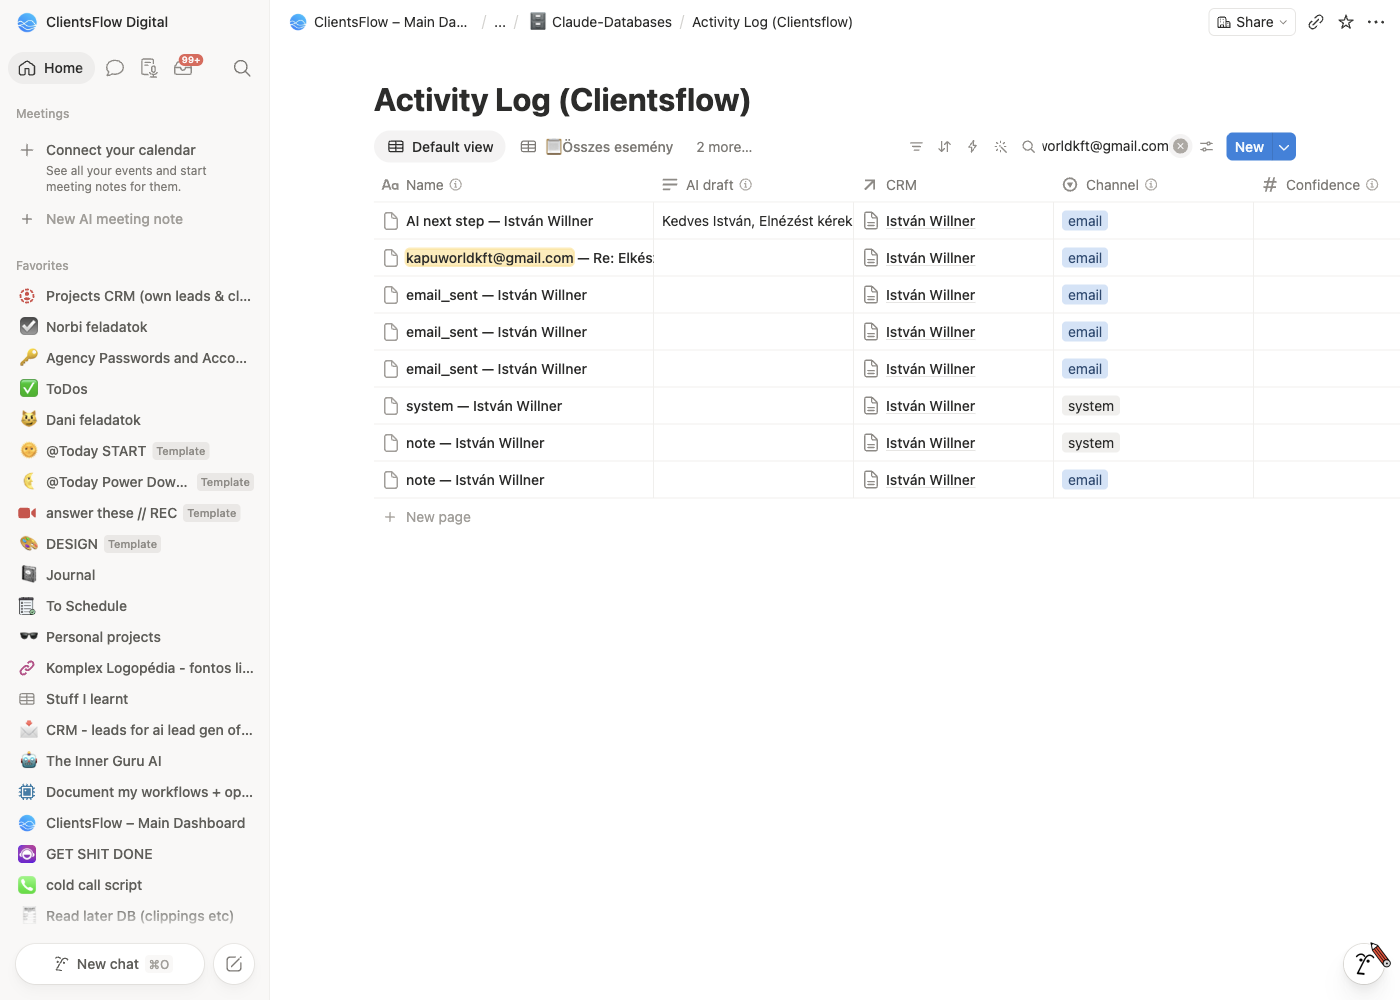Toggle the favorite star for this page
Viewport: 1400px width, 1000px height.
point(1346,22)
